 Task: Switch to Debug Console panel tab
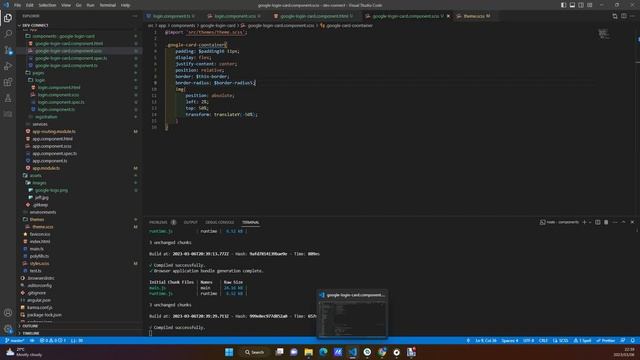pyautogui.click(x=220, y=222)
